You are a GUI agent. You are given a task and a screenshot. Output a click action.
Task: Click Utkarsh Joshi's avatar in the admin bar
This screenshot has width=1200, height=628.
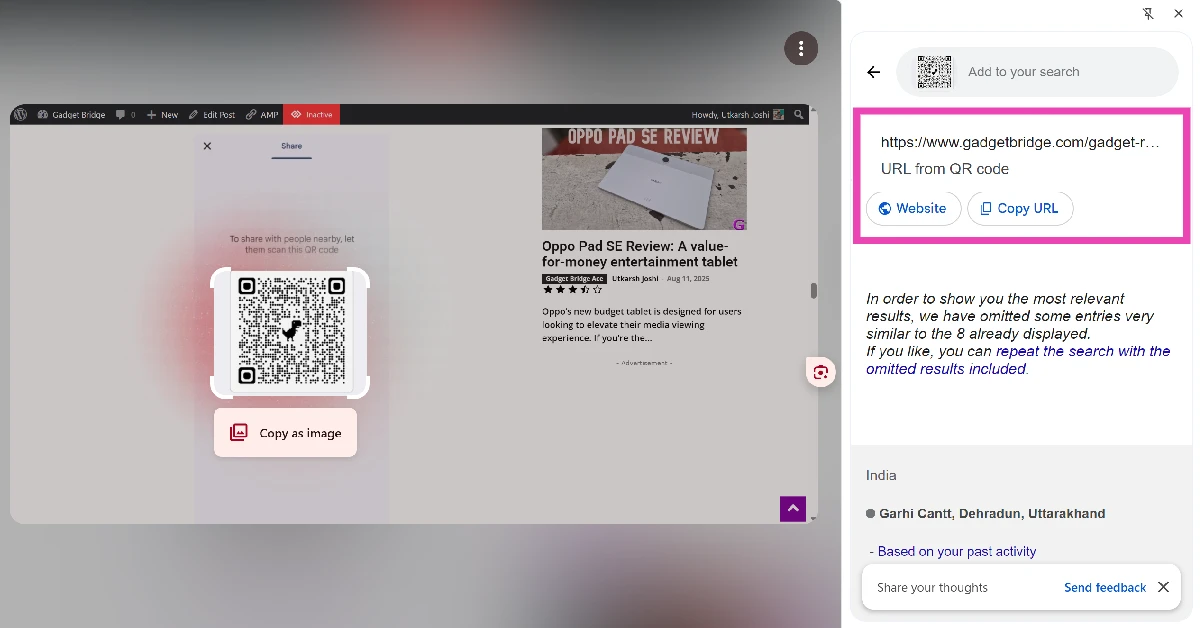tap(778, 114)
